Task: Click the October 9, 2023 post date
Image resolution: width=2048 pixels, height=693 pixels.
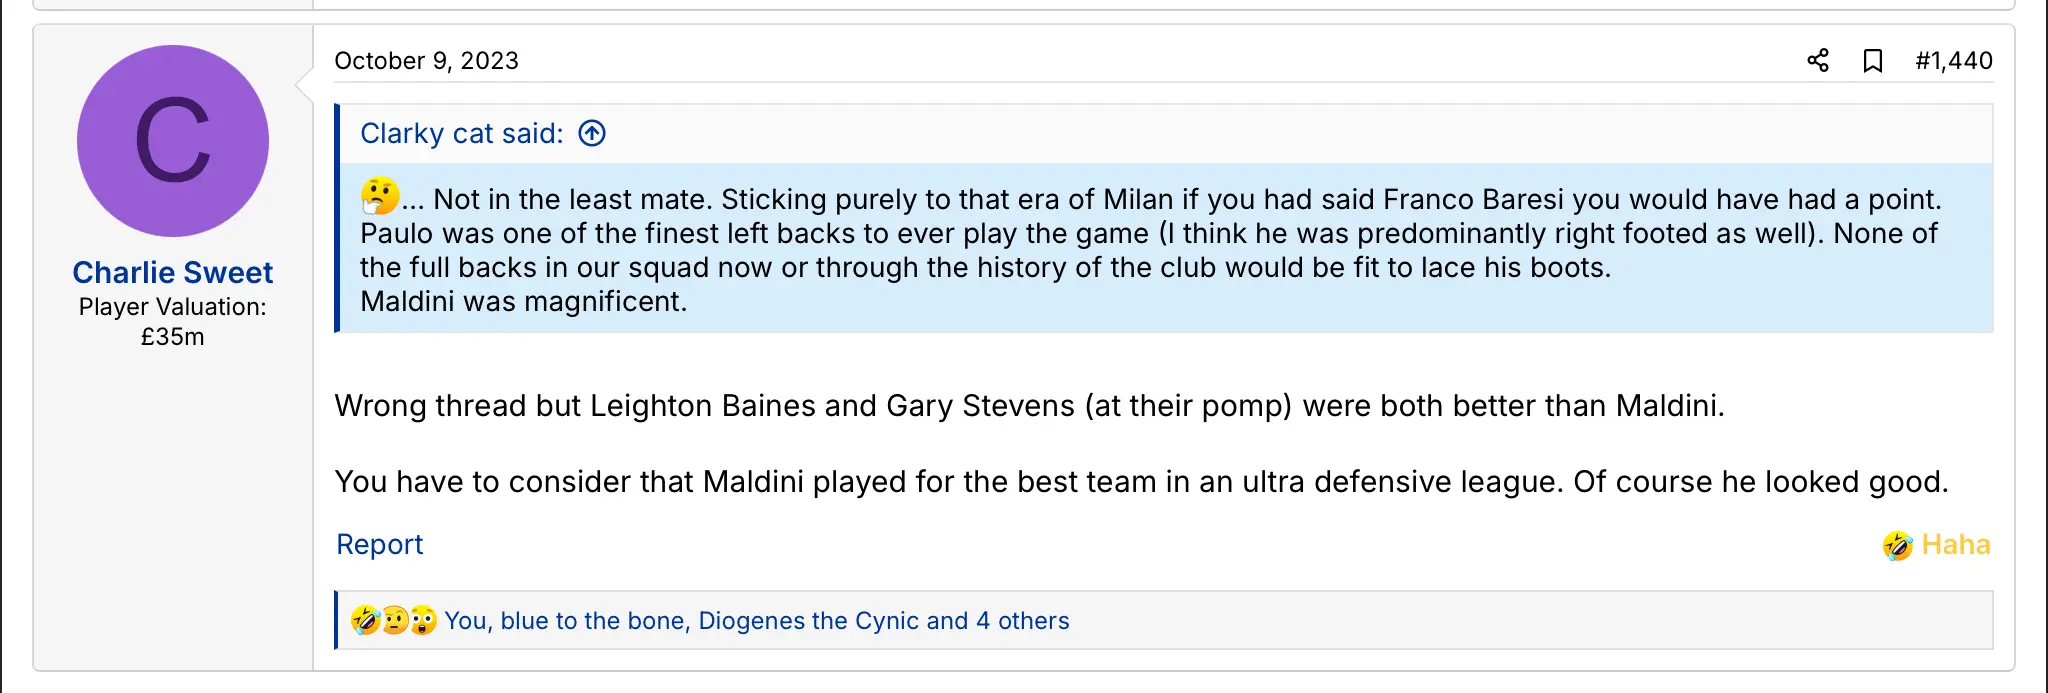Action: (426, 61)
